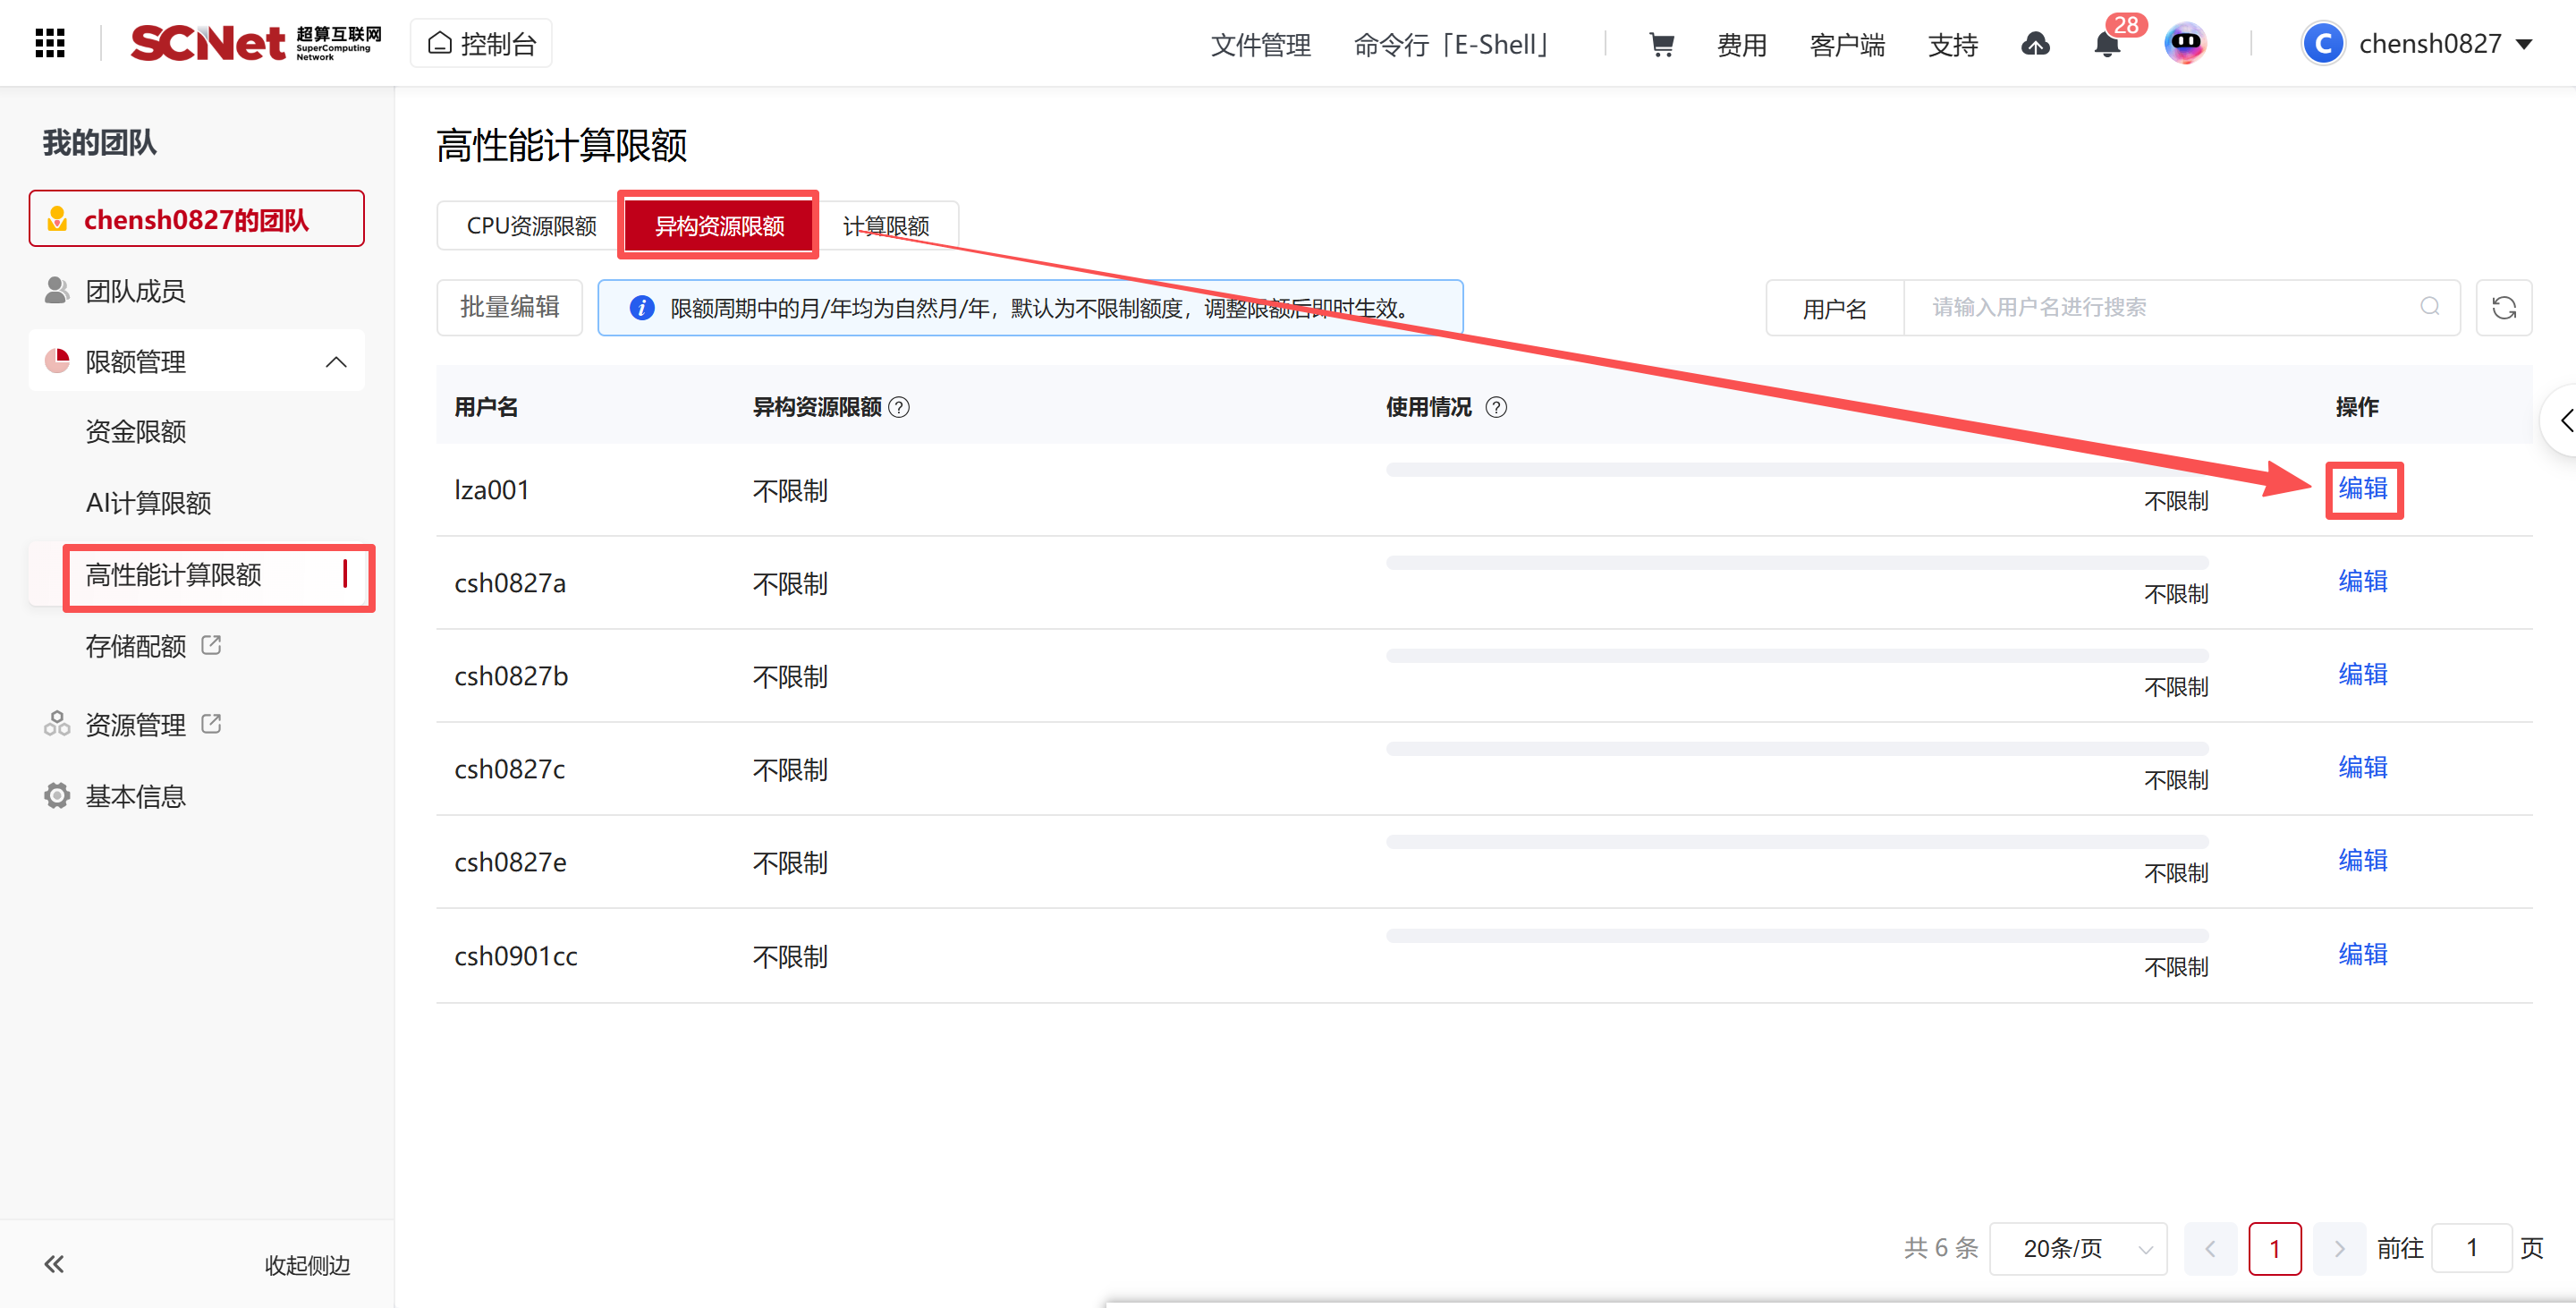Image resolution: width=2576 pixels, height=1308 pixels.
Task: Click the cloud upload icon
Action: [2035, 44]
